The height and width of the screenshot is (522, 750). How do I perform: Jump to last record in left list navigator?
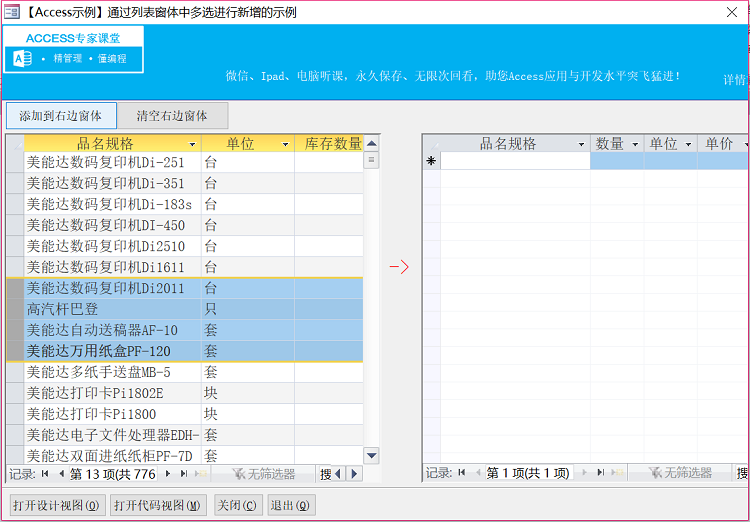pos(184,474)
